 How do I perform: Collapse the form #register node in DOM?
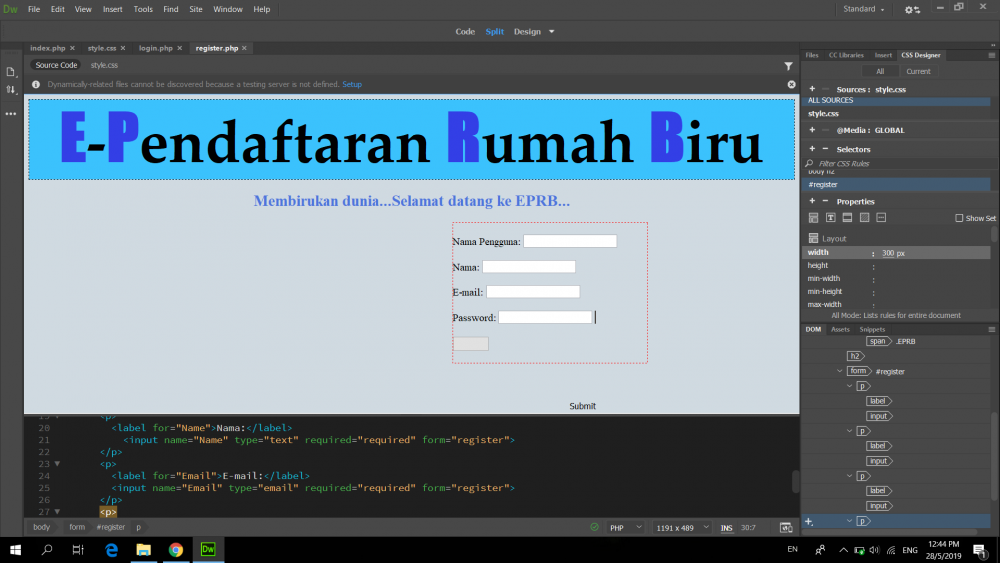pyautogui.click(x=839, y=371)
